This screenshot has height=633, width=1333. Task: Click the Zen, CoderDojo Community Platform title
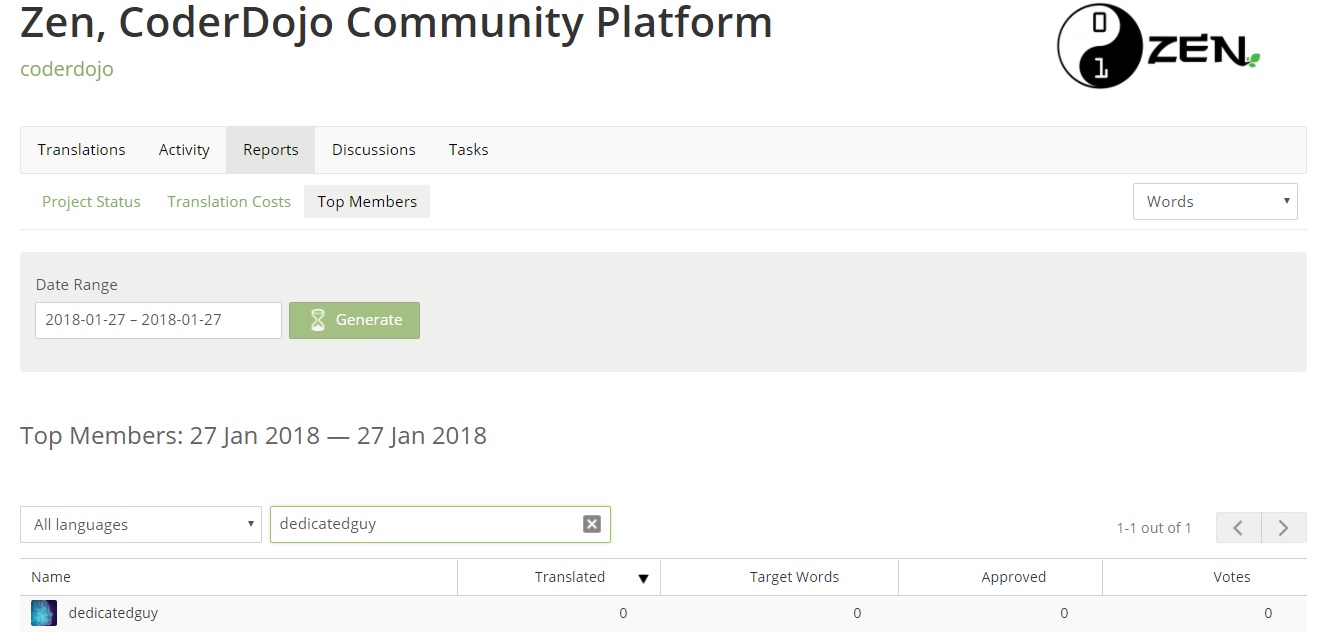coord(396,23)
